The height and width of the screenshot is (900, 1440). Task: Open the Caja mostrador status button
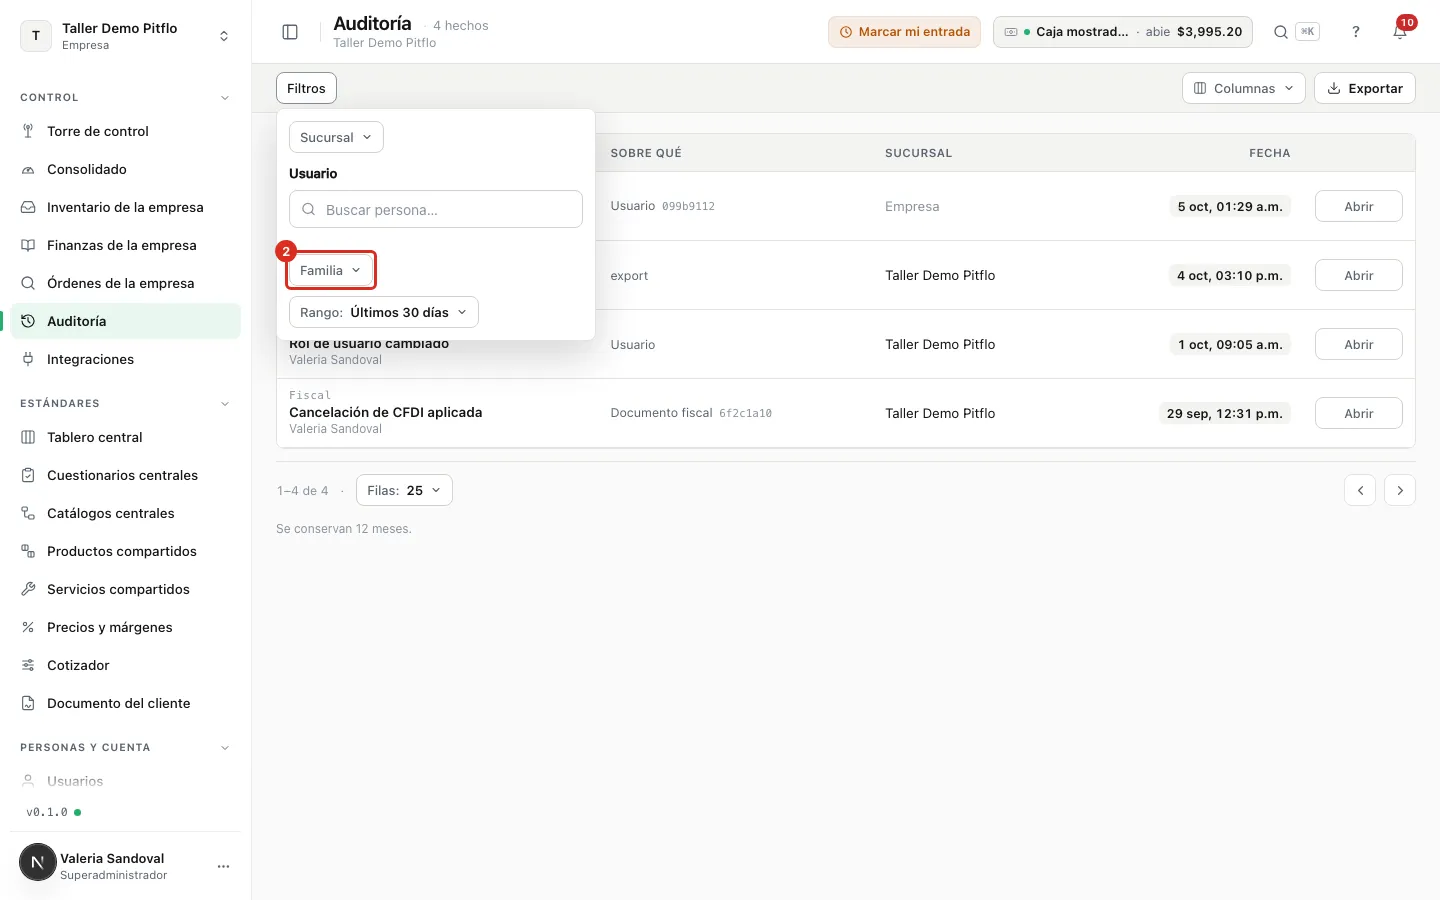1123,32
